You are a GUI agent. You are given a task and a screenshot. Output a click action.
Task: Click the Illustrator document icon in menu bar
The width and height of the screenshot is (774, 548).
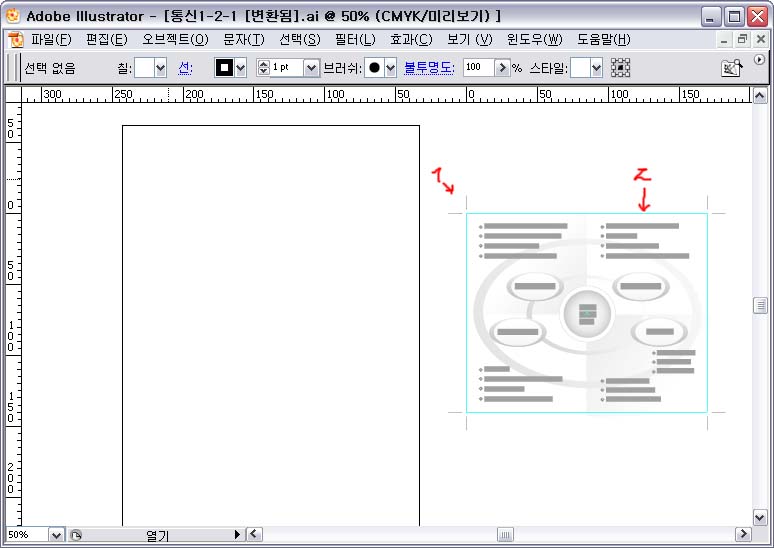point(15,40)
